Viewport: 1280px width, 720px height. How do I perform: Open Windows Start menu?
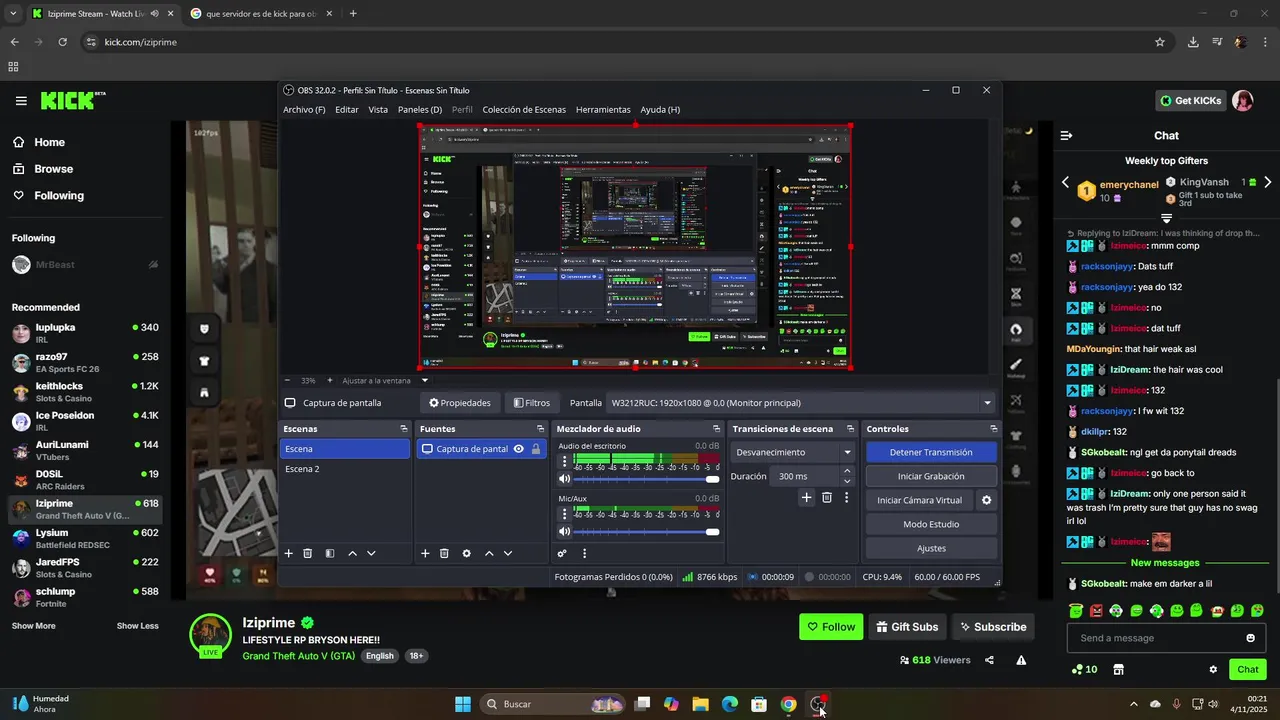pyautogui.click(x=463, y=704)
